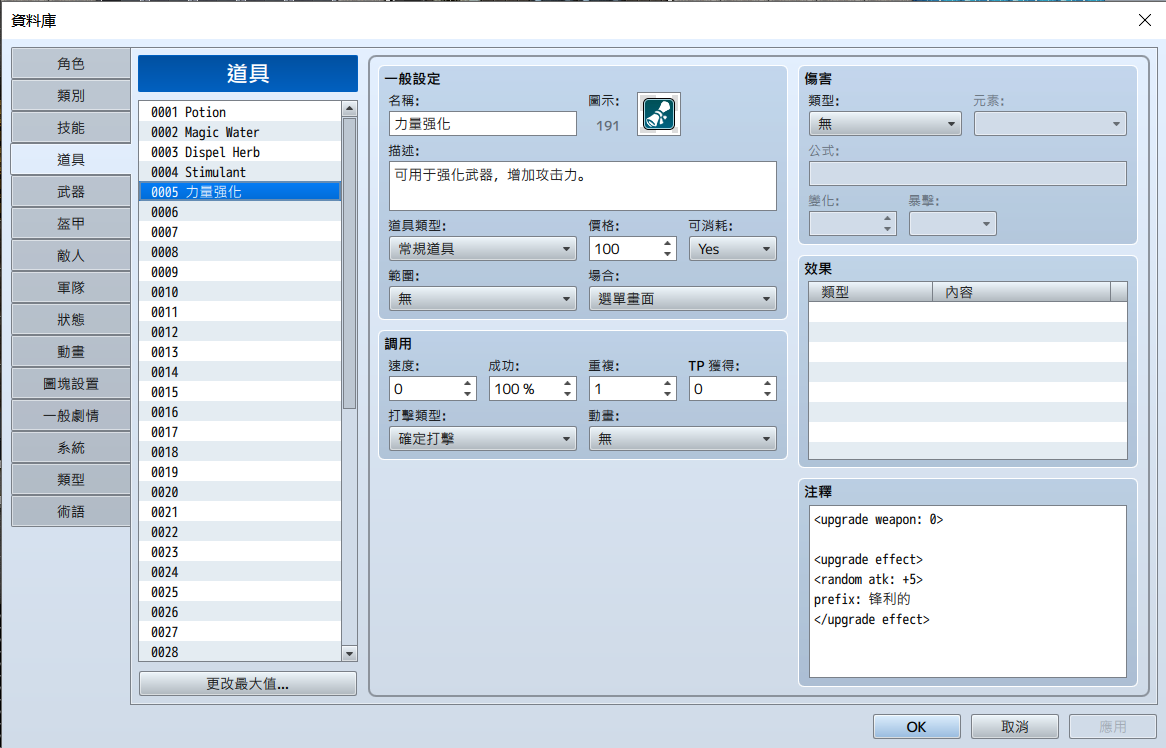Click the 成功 100% input field

(x=524, y=389)
